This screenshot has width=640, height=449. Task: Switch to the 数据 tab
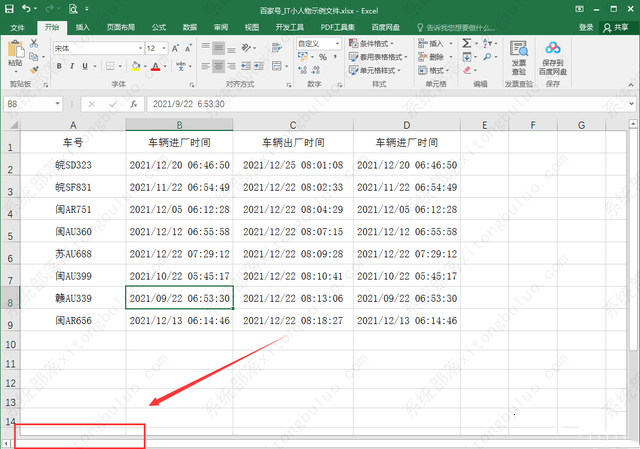[x=190, y=27]
